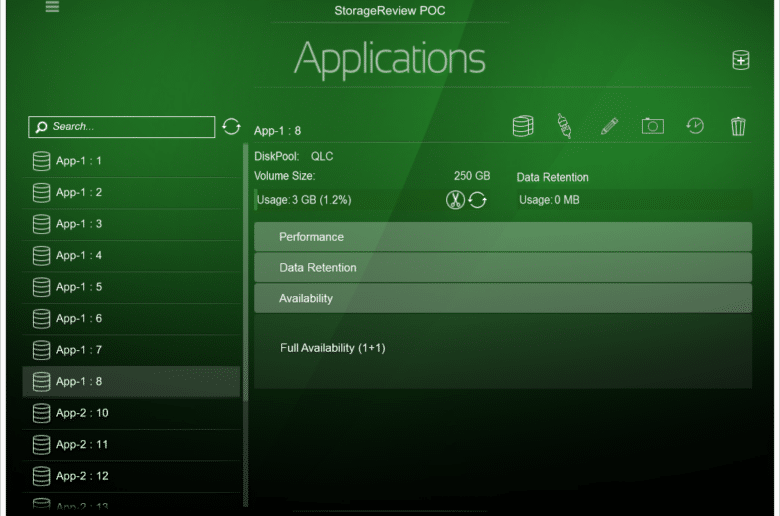The width and height of the screenshot is (780, 516).
Task: Click the connection chain icon in toolbar
Action: [564, 125]
